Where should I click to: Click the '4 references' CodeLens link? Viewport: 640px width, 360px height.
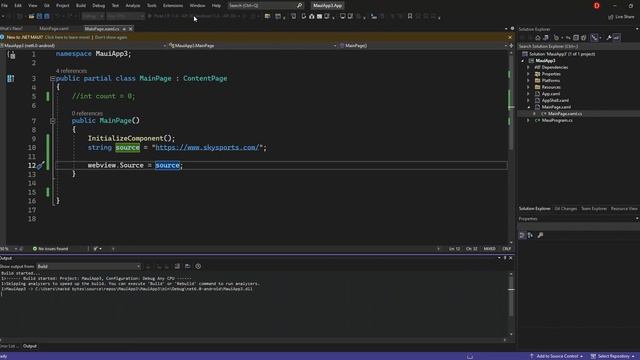(x=71, y=71)
